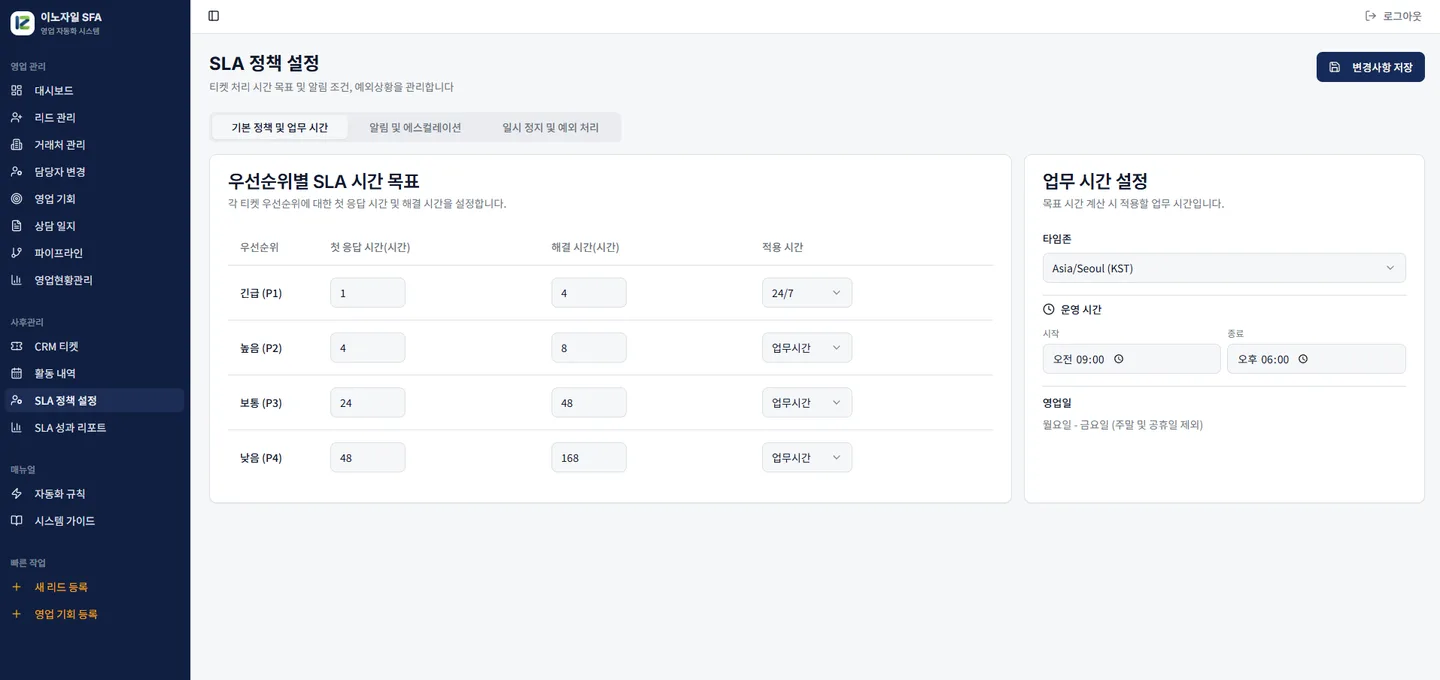Click the 변경사항 저장 button

[1370, 67]
